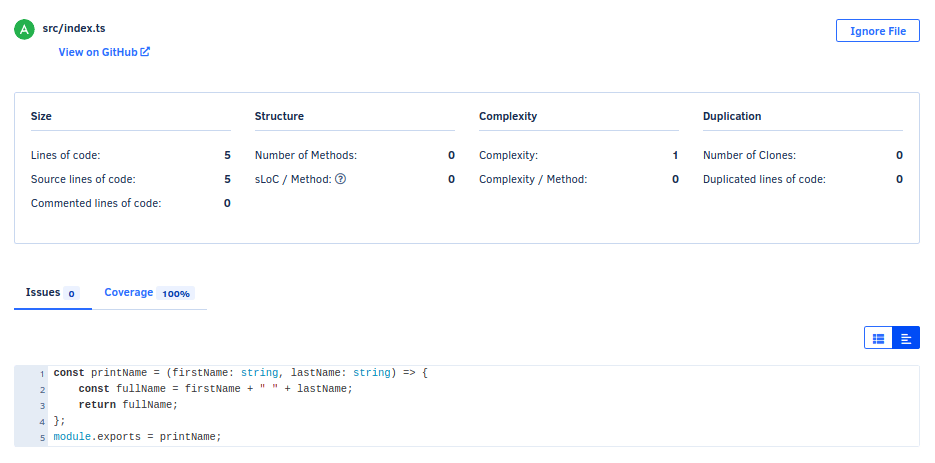The width and height of the screenshot is (935, 463).
Task: Click the Ignore File button
Action: [x=877, y=31]
